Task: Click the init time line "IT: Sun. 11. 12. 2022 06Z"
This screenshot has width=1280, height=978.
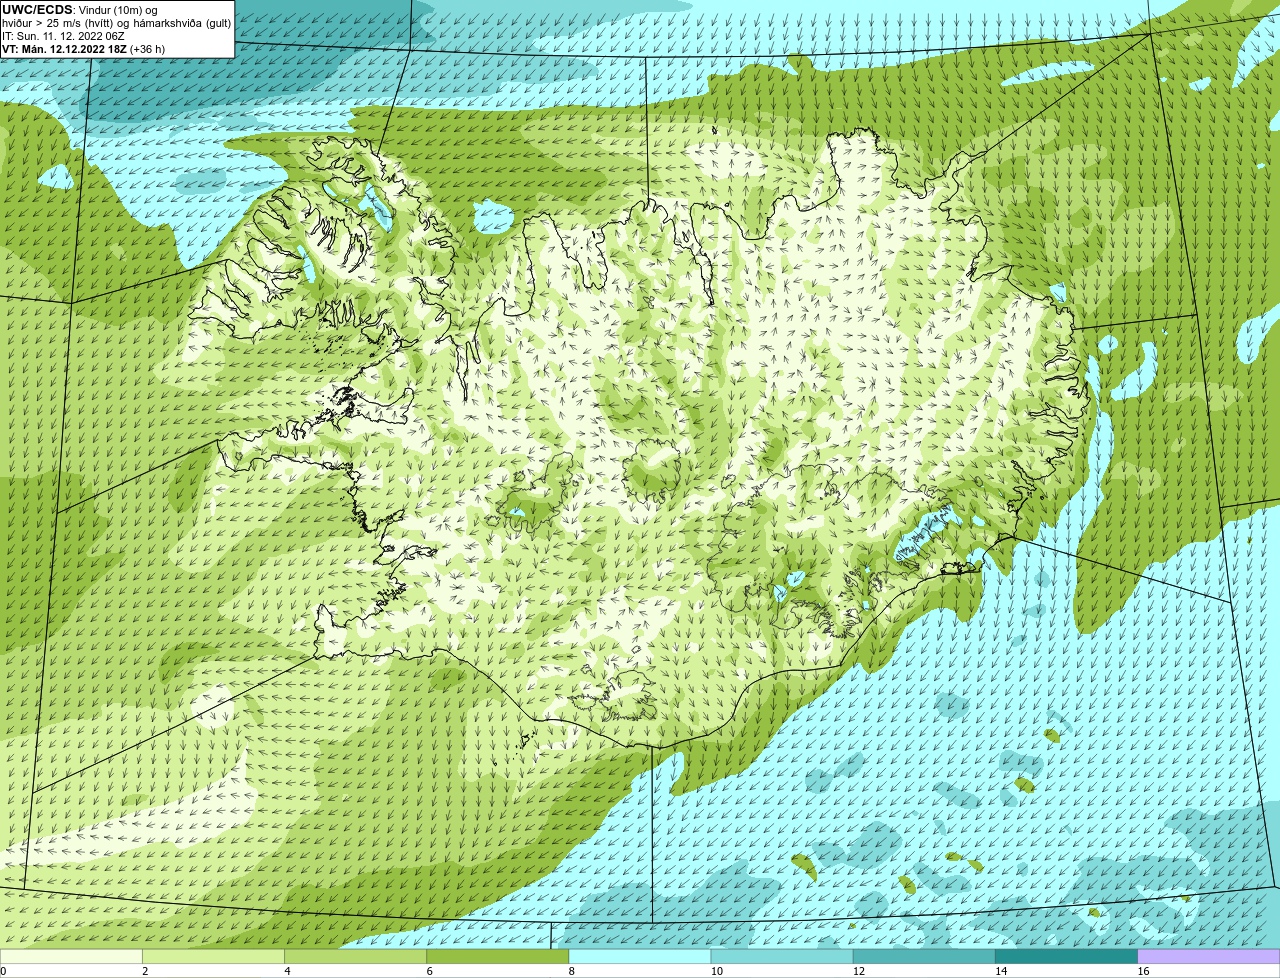Action: (x=63, y=36)
